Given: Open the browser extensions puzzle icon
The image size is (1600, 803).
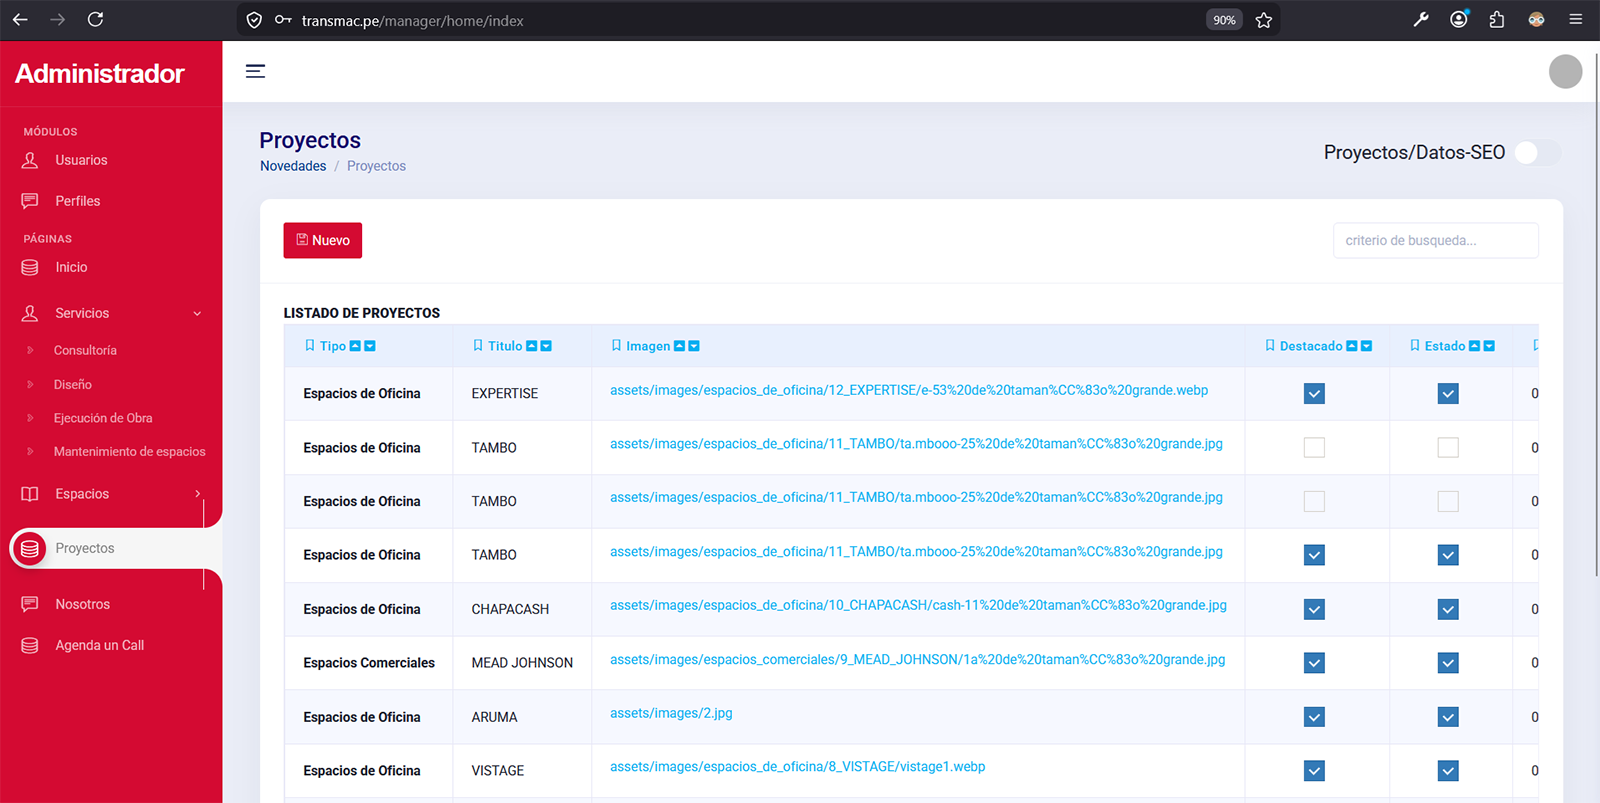Looking at the screenshot, I should (1497, 19).
